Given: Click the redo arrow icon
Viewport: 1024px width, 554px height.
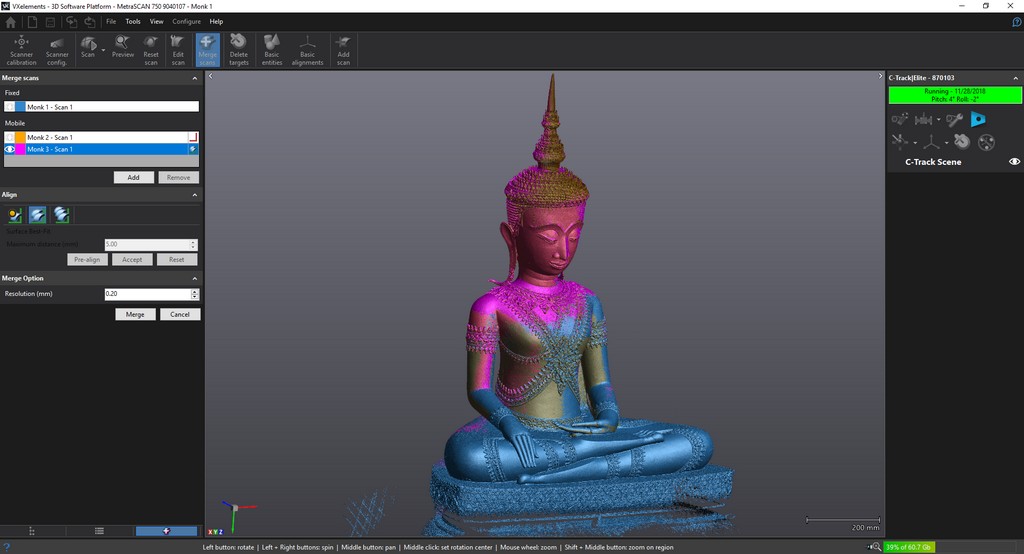Looking at the screenshot, I should [89, 22].
